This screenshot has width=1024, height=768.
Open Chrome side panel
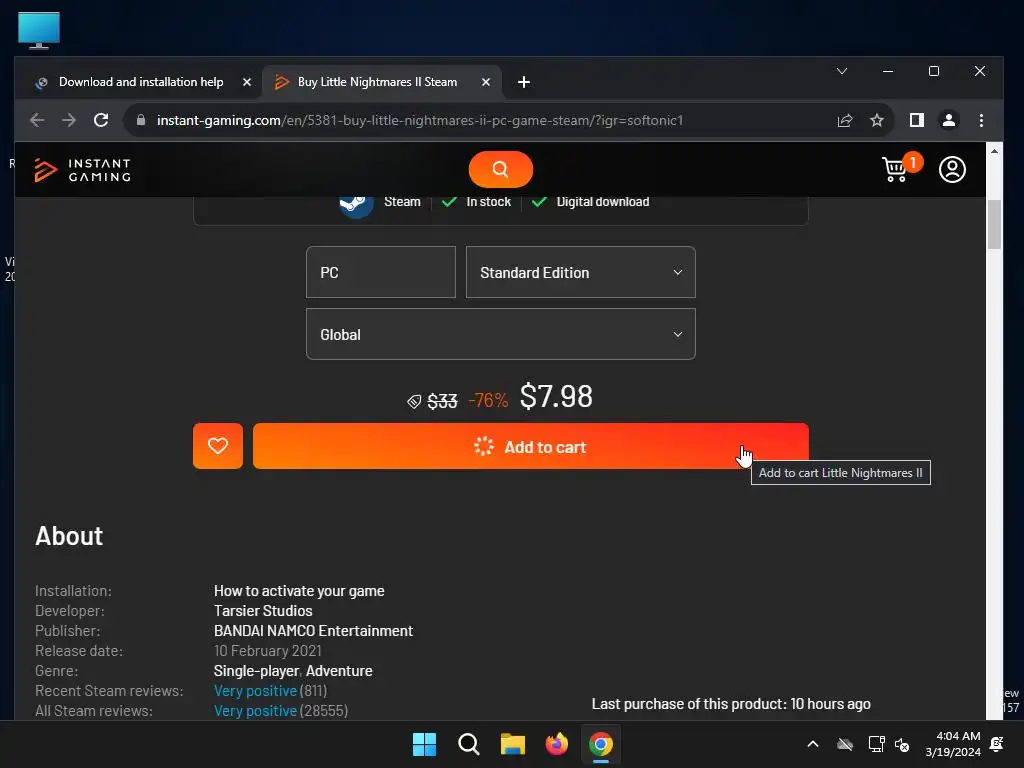[916, 120]
